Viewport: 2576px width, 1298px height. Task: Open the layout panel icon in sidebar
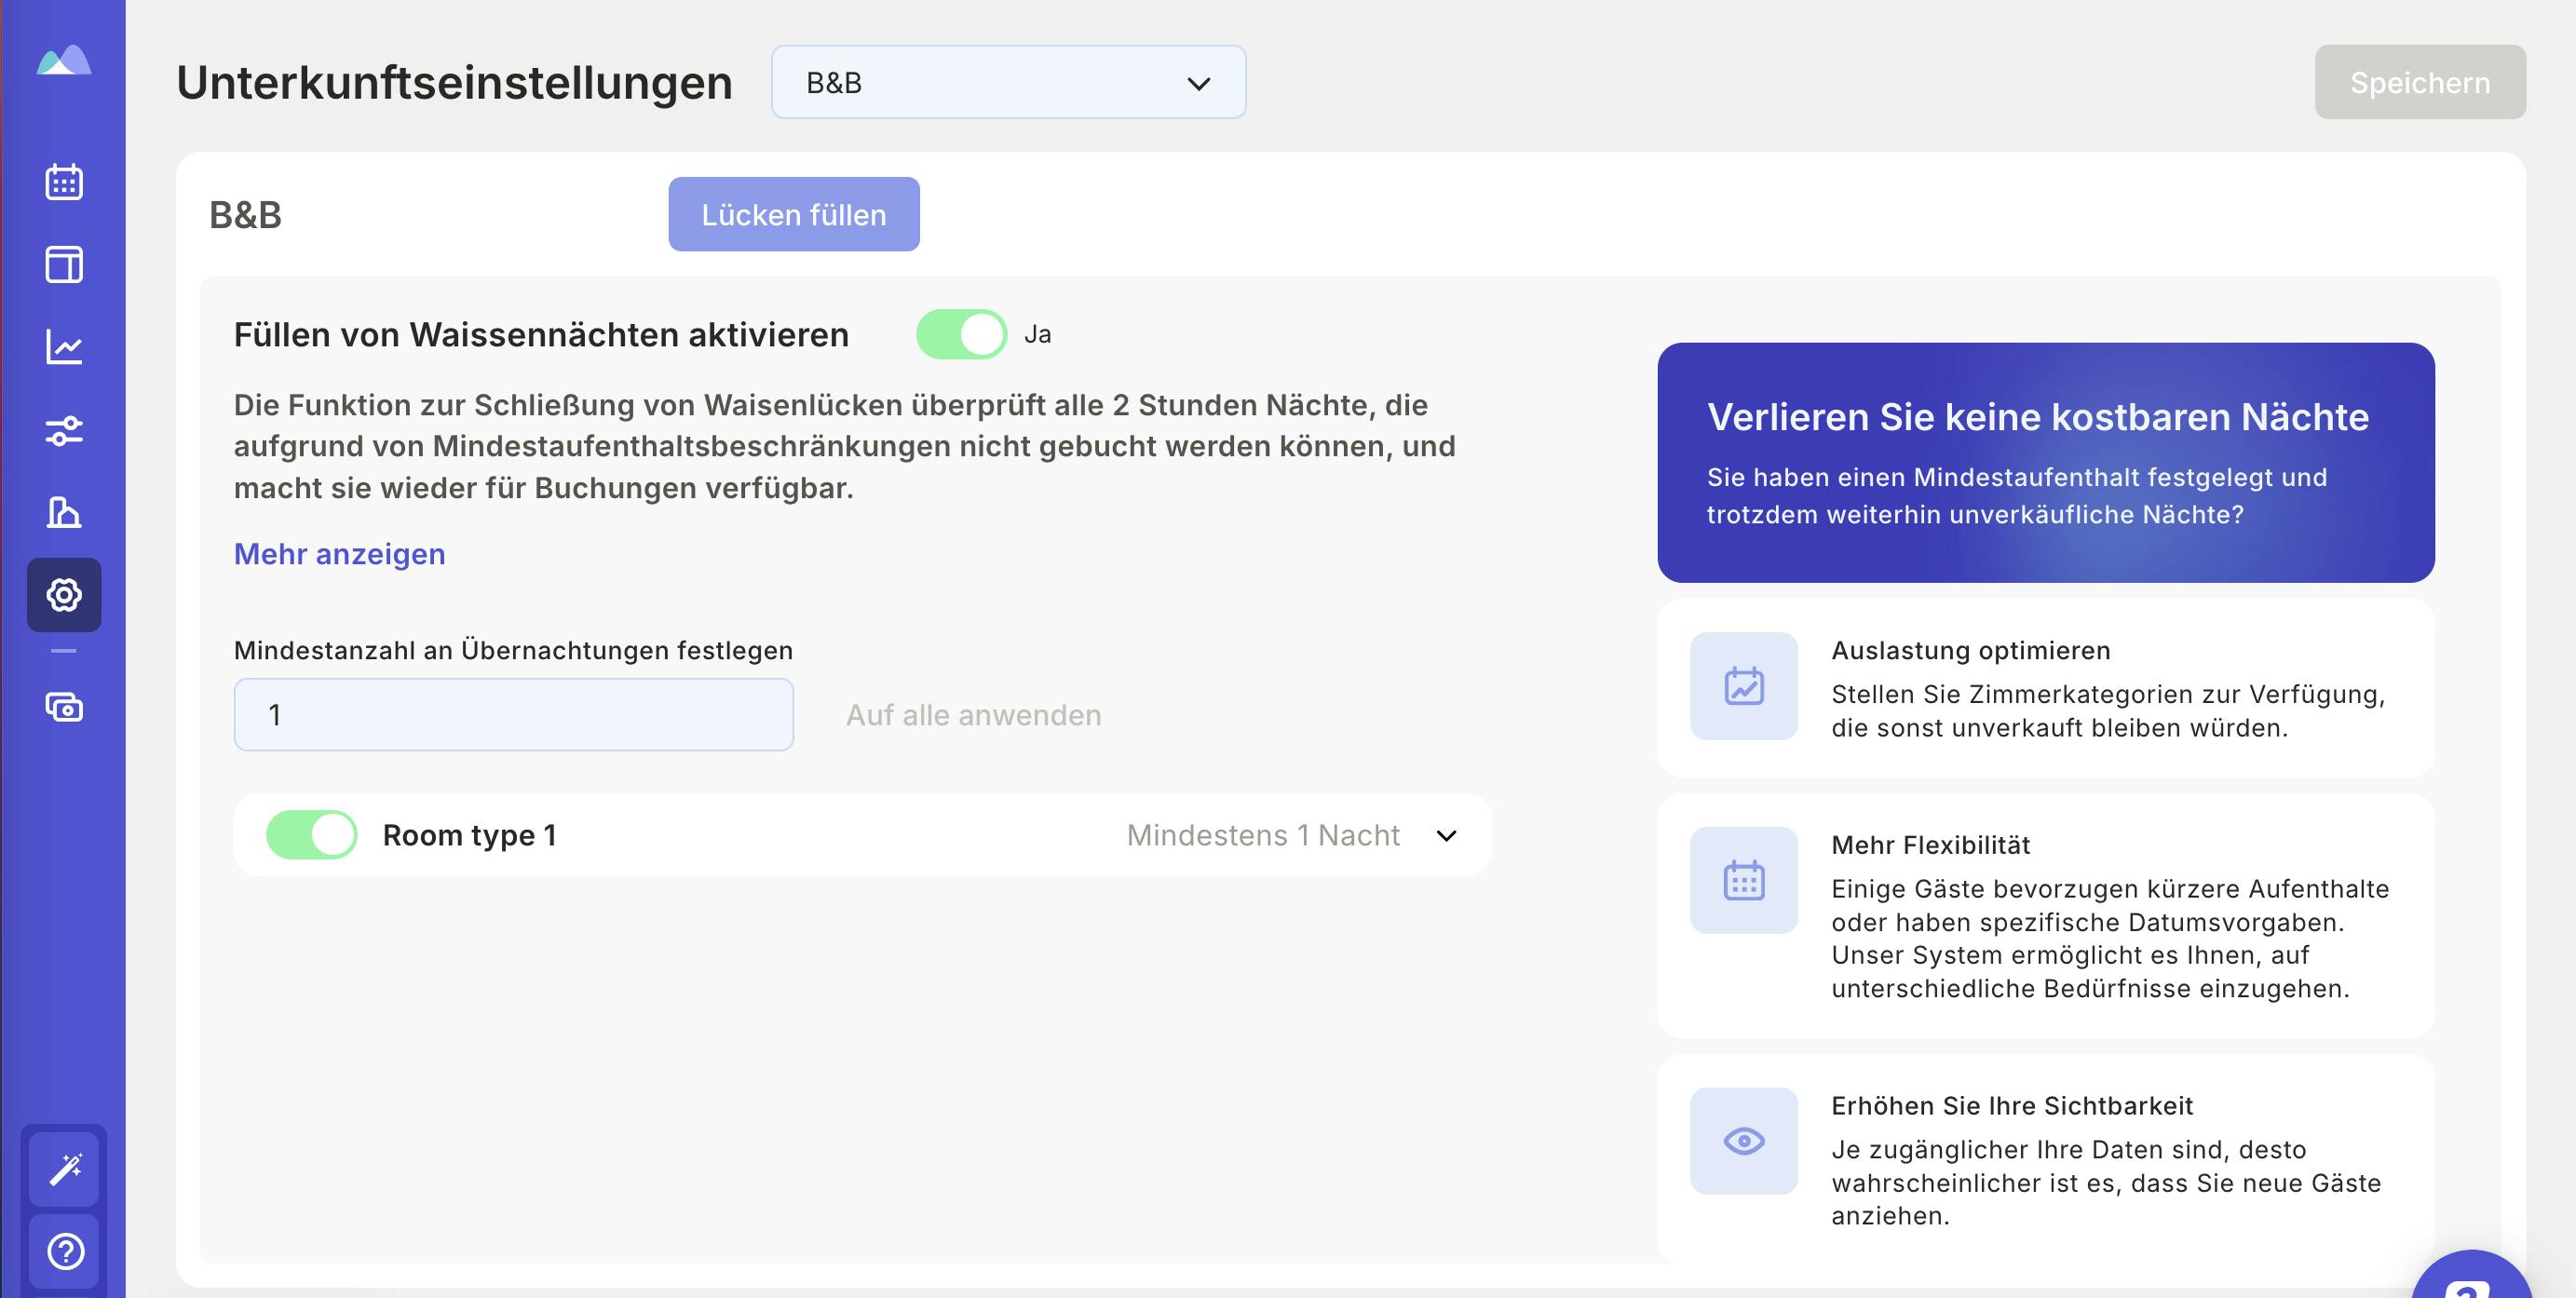[64, 265]
